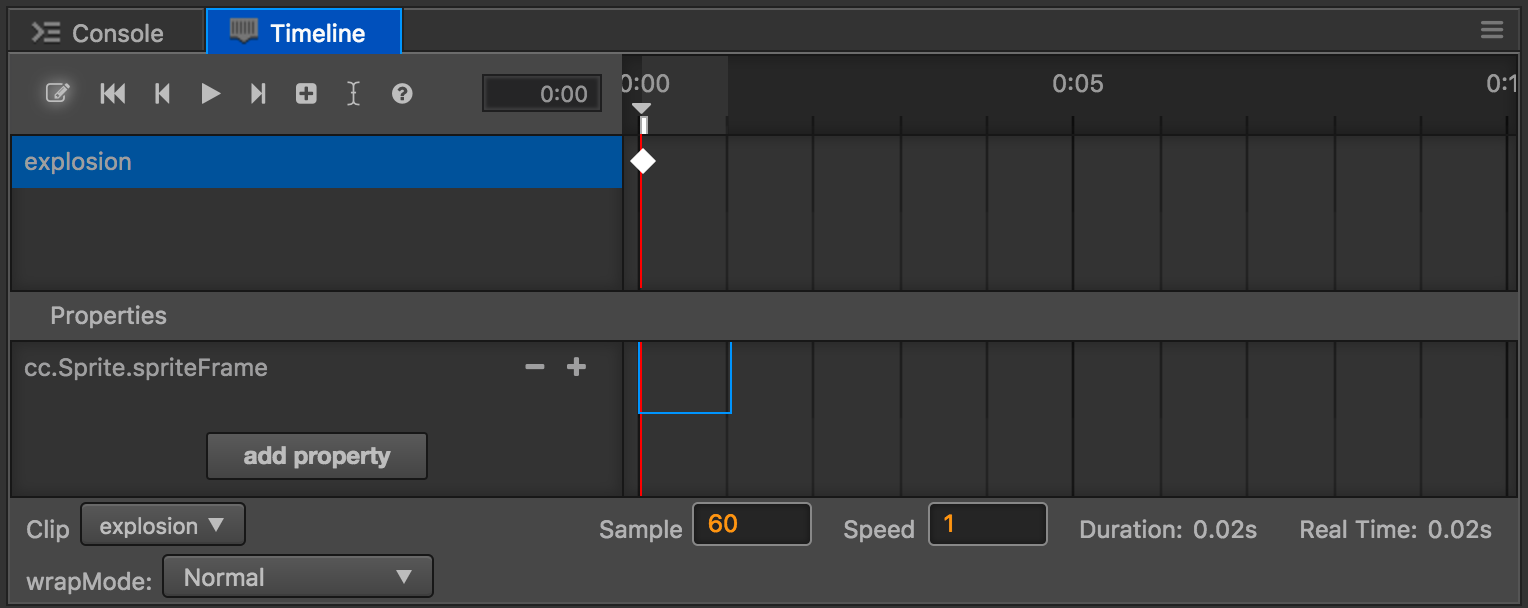
Task: Select the Timeline tab
Action: 304,32
